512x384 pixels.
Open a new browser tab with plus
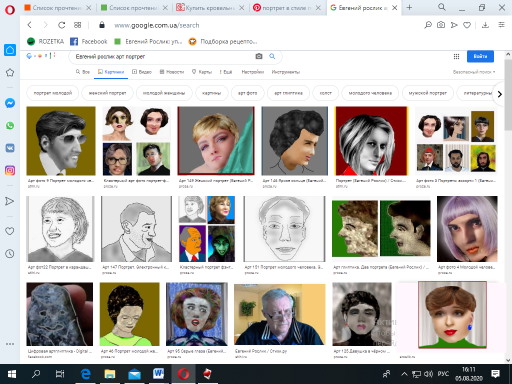click(x=409, y=7)
